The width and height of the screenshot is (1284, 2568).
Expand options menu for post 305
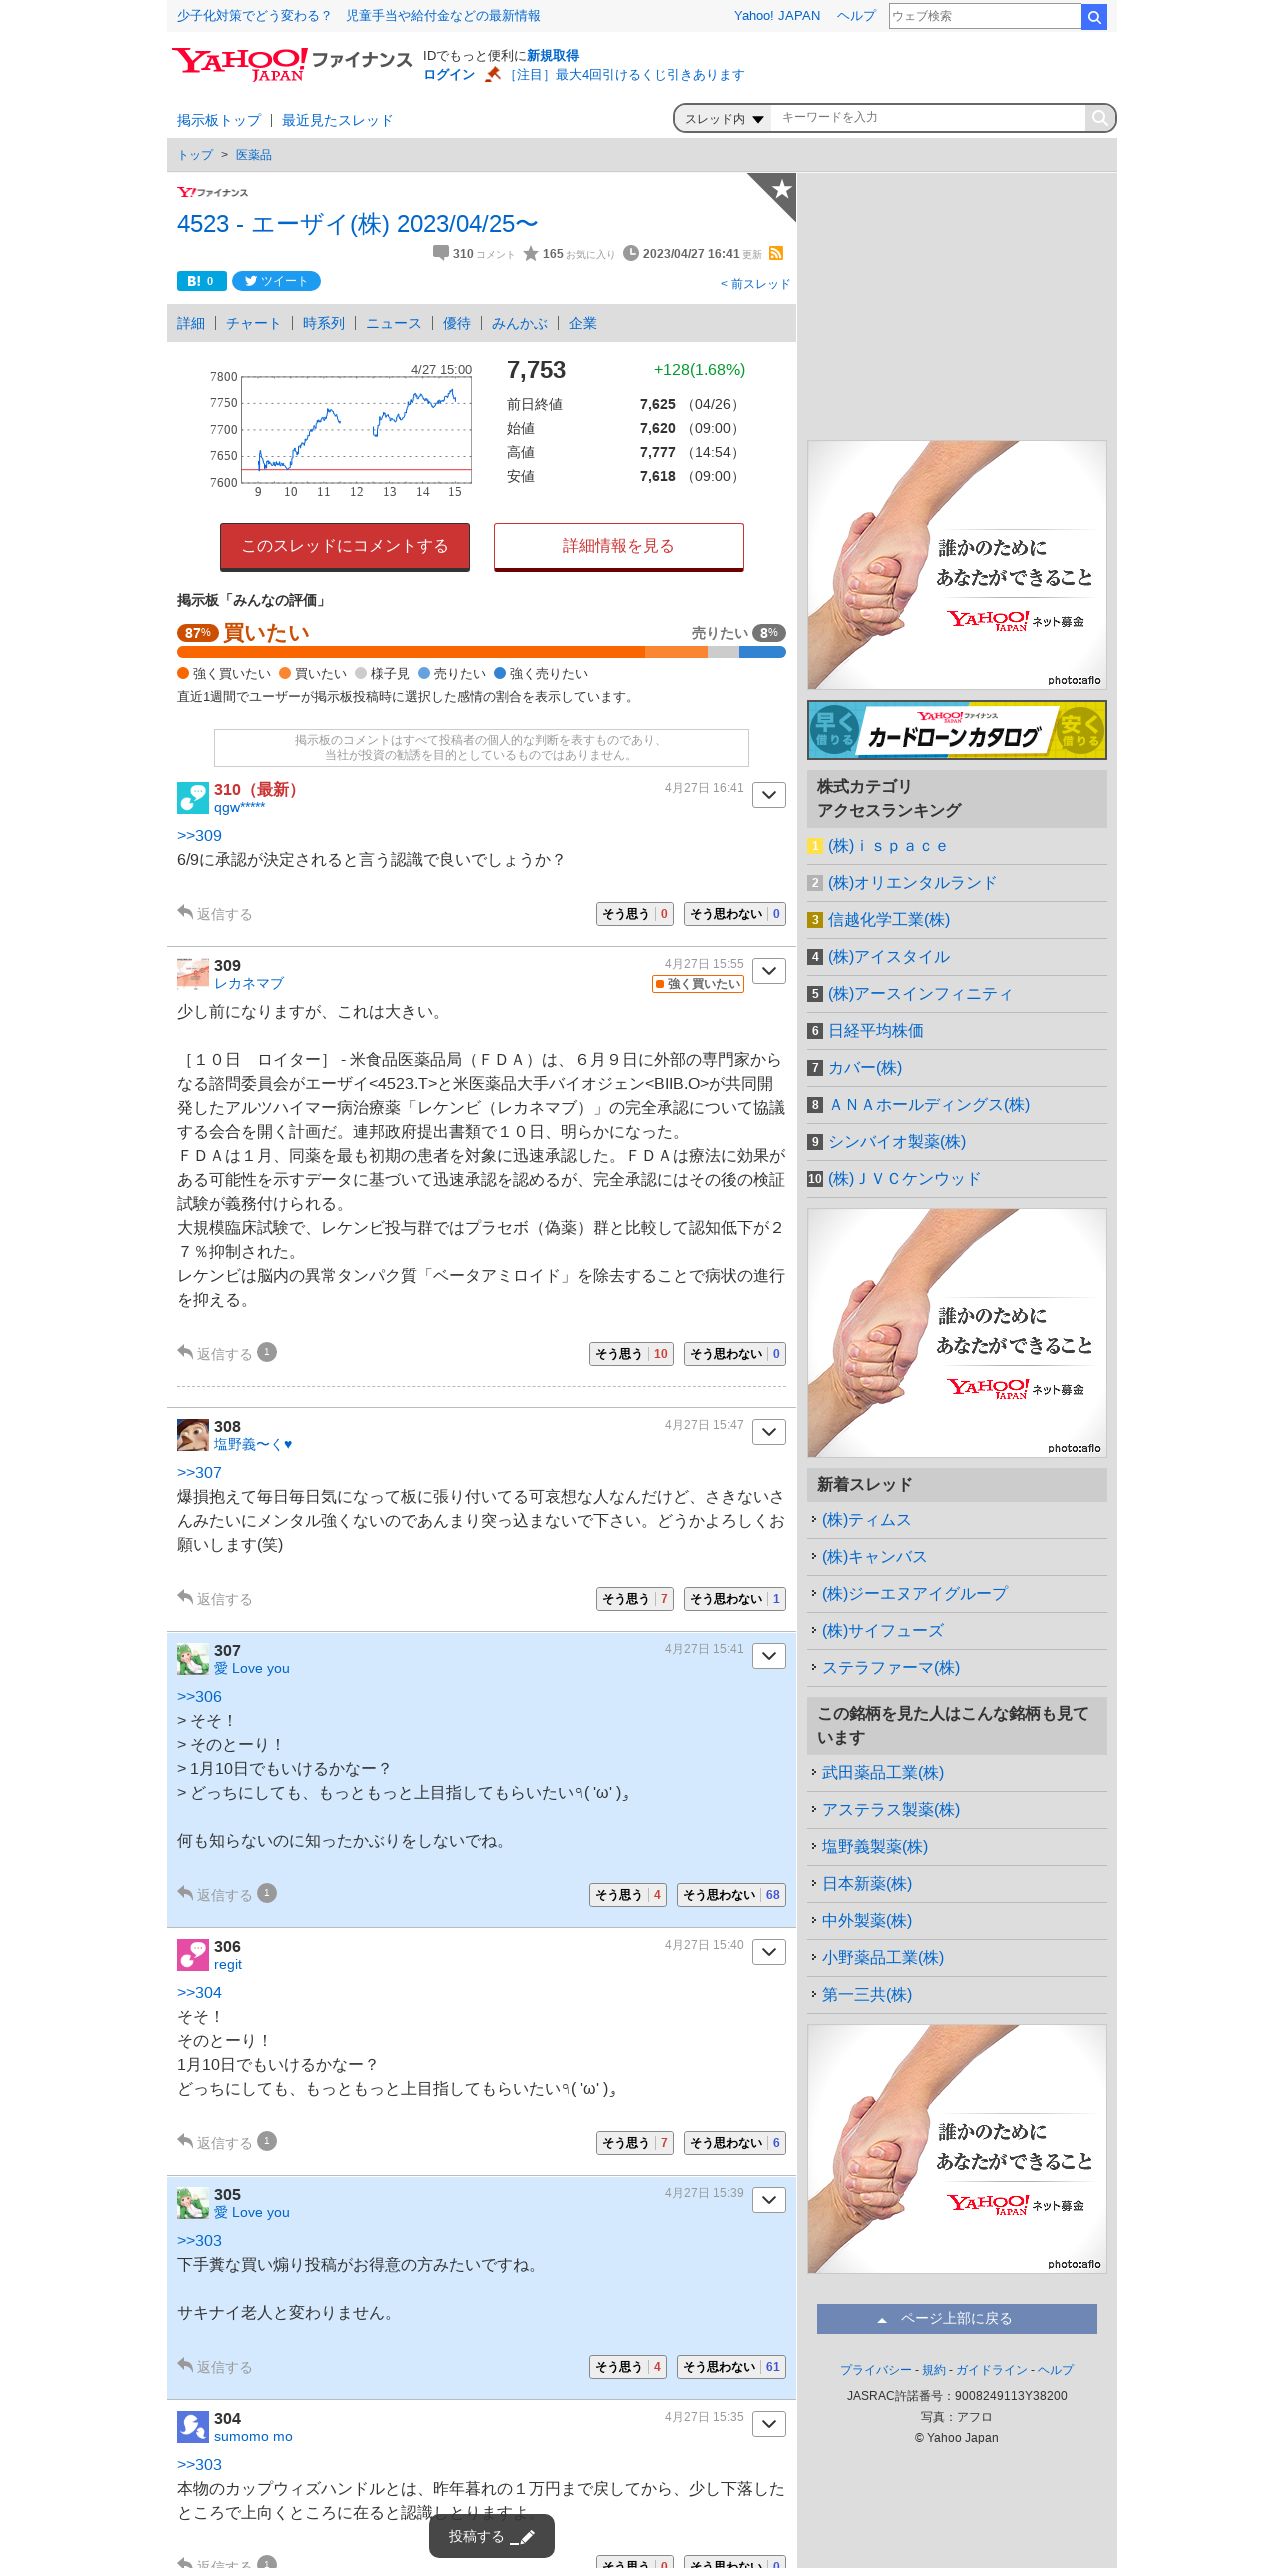(x=769, y=2200)
